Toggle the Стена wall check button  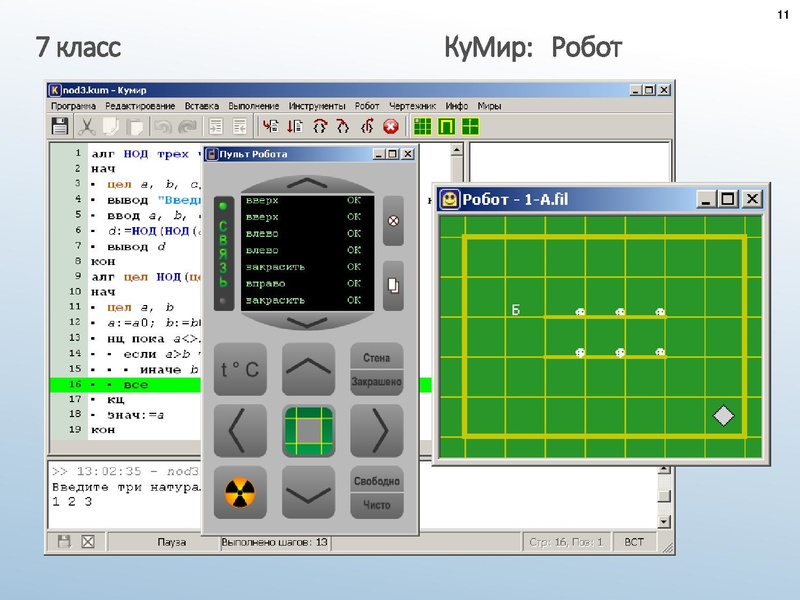(x=376, y=358)
